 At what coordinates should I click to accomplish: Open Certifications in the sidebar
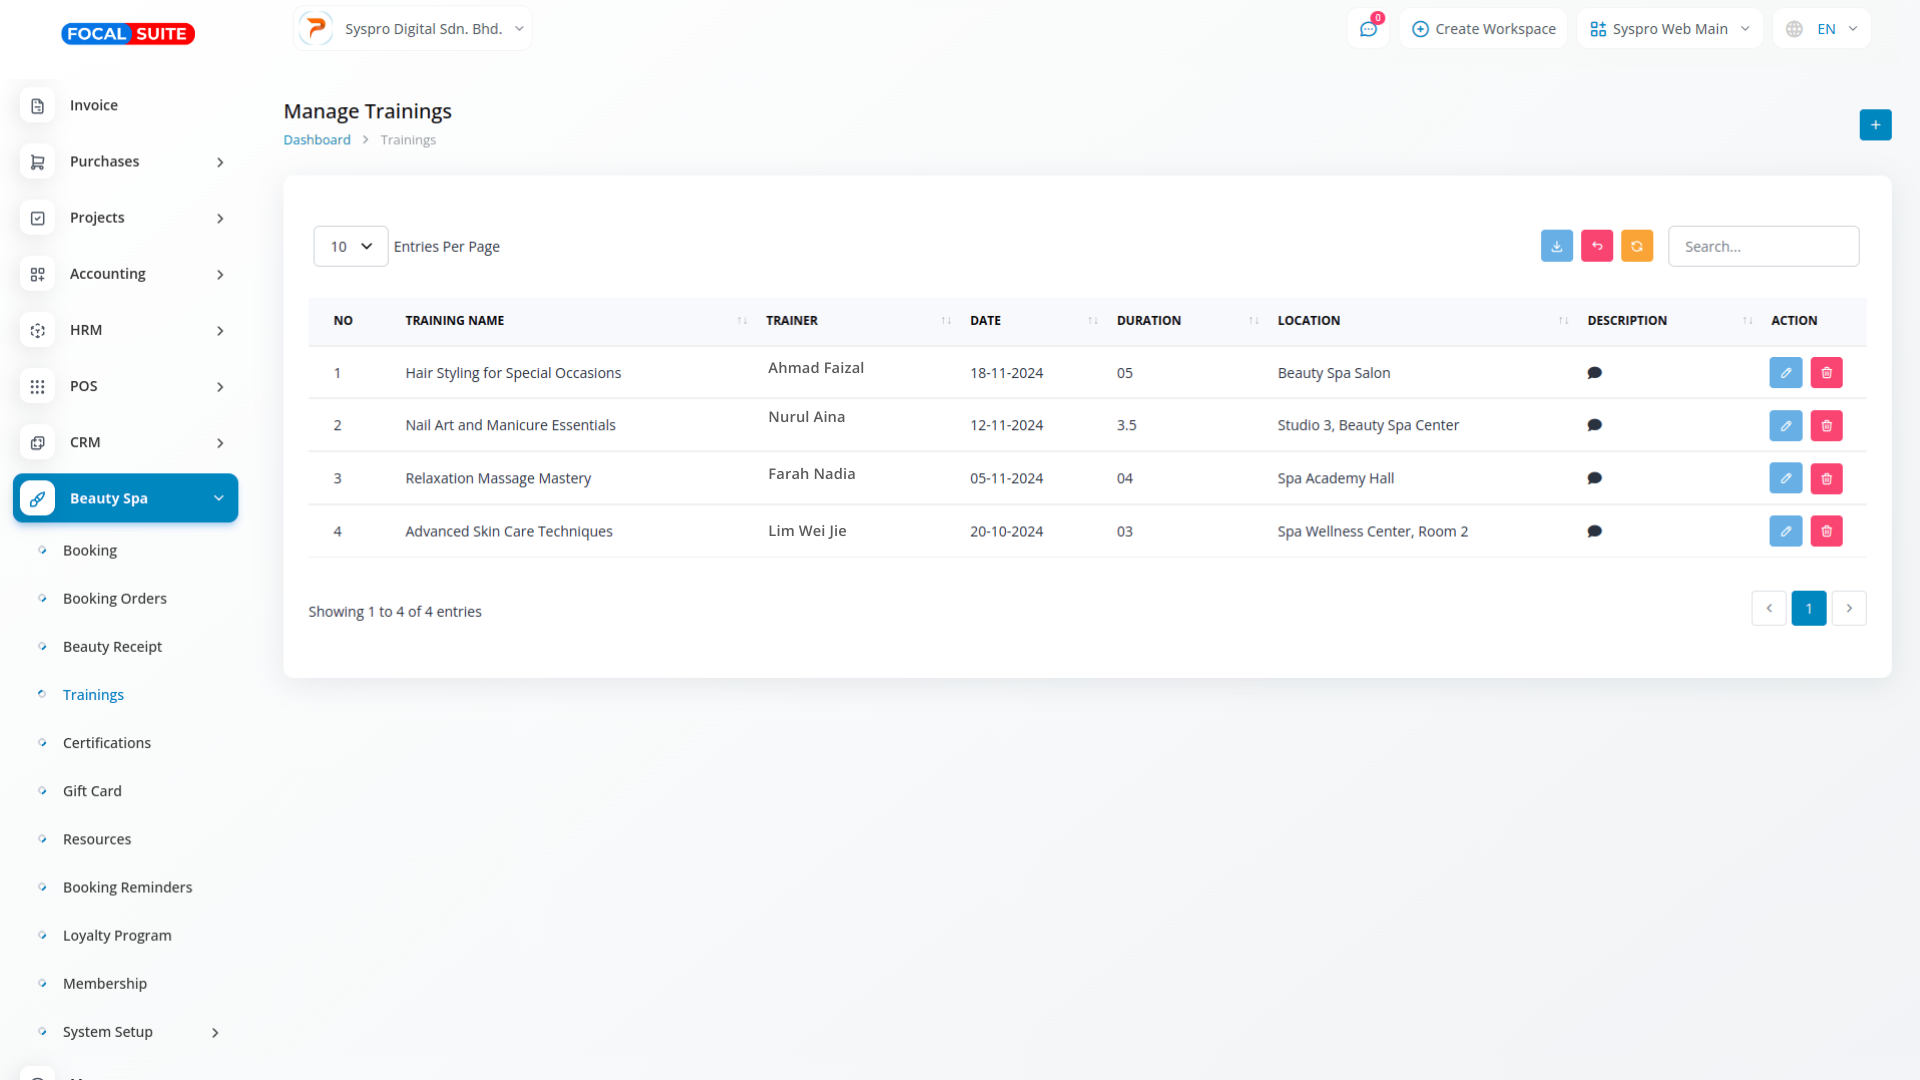click(x=106, y=743)
